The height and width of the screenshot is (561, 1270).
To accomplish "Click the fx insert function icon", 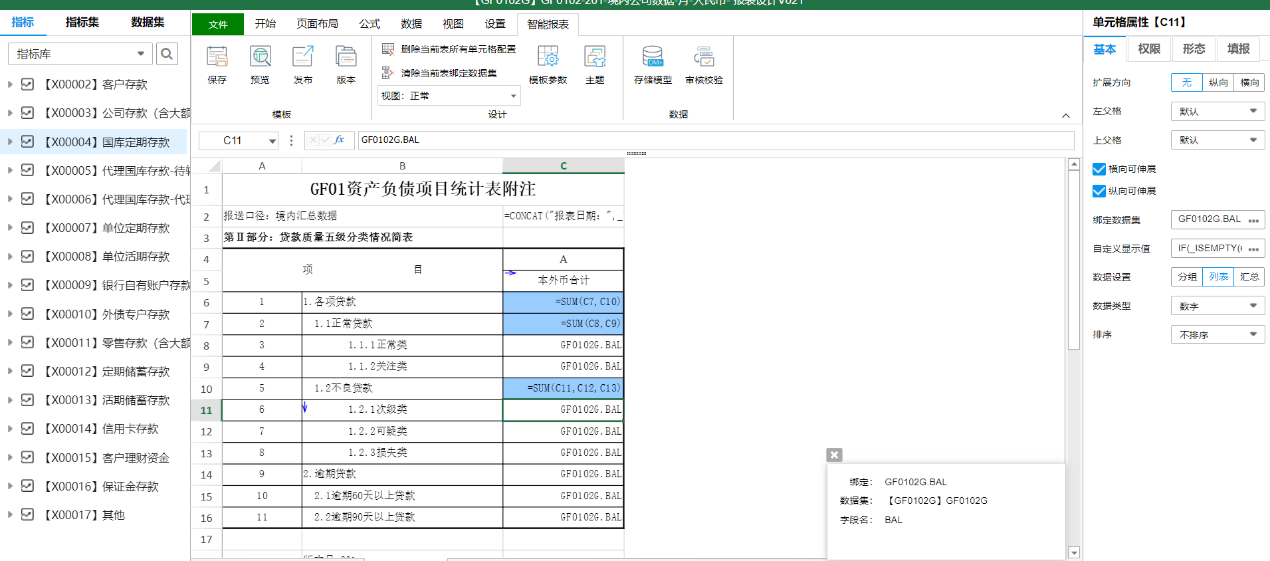I will tap(339, 141).
